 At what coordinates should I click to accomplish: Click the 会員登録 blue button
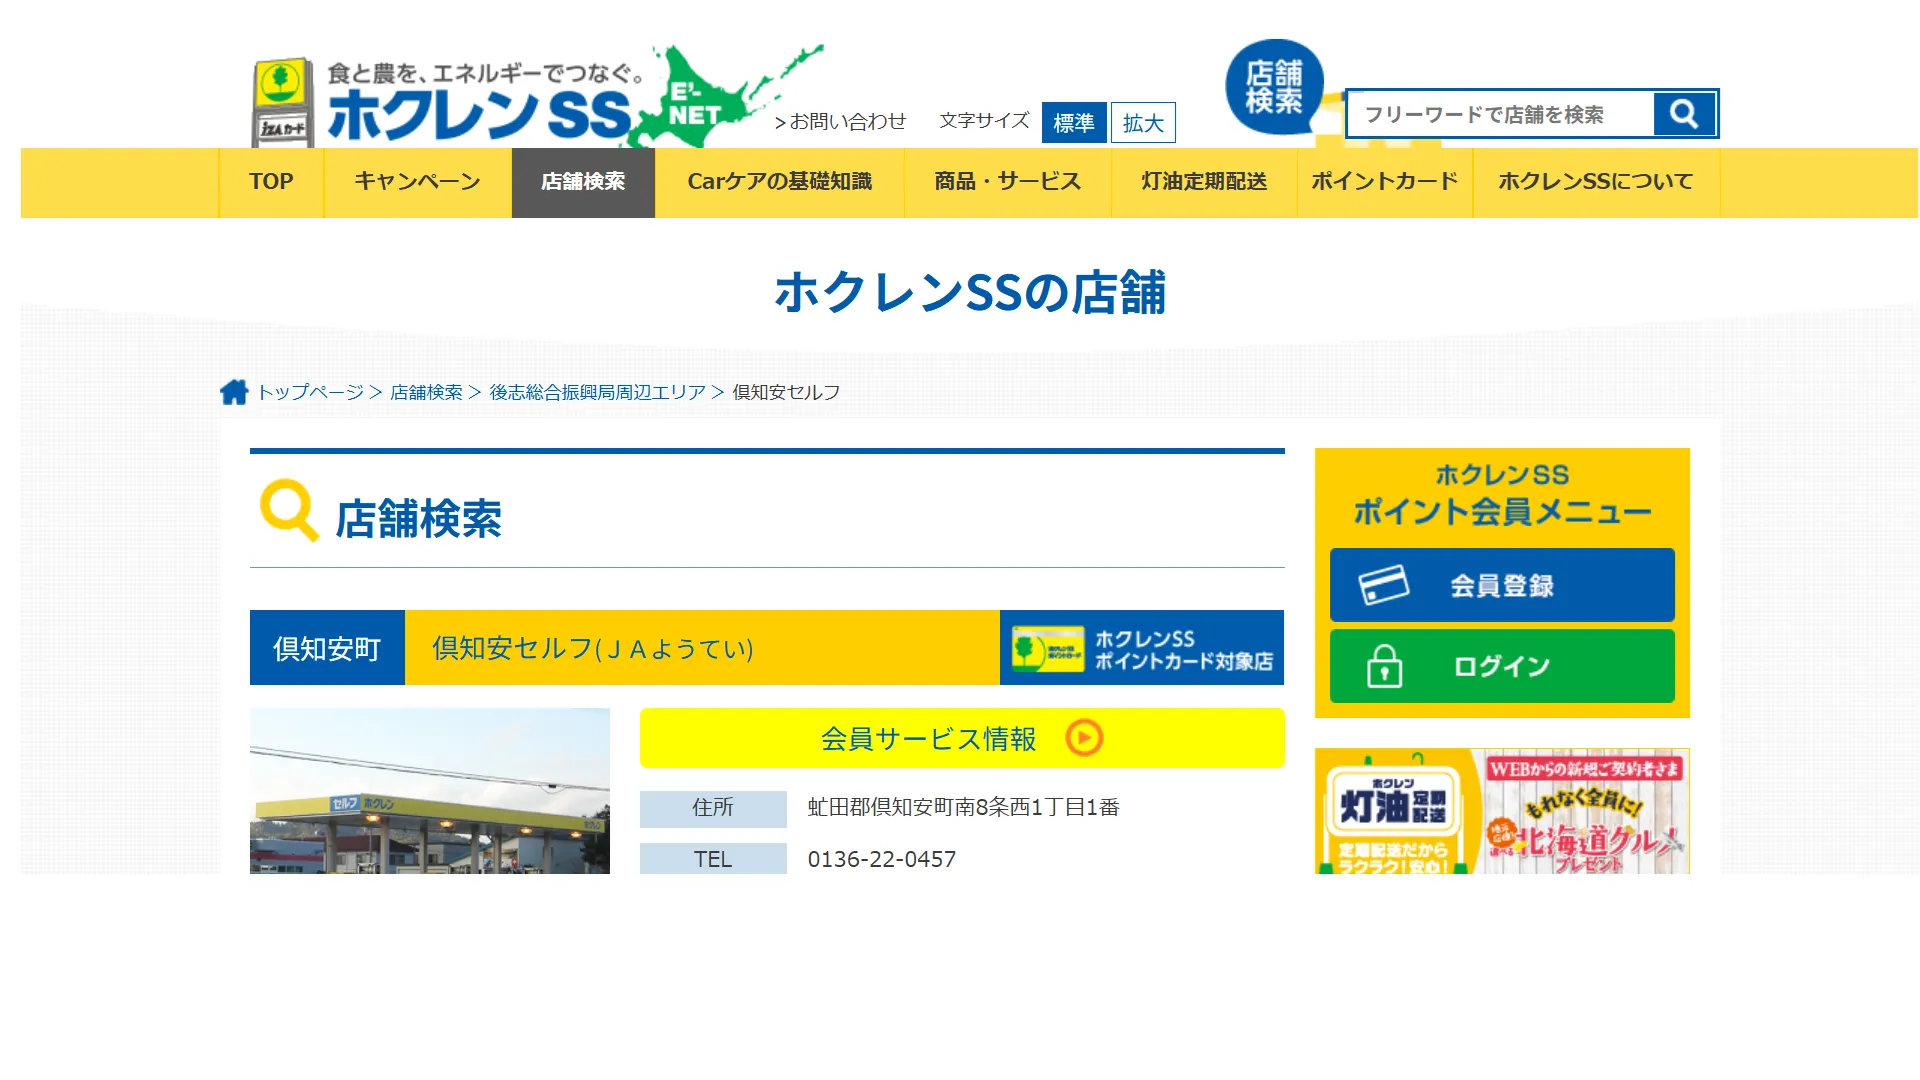tap(1502, 585)
